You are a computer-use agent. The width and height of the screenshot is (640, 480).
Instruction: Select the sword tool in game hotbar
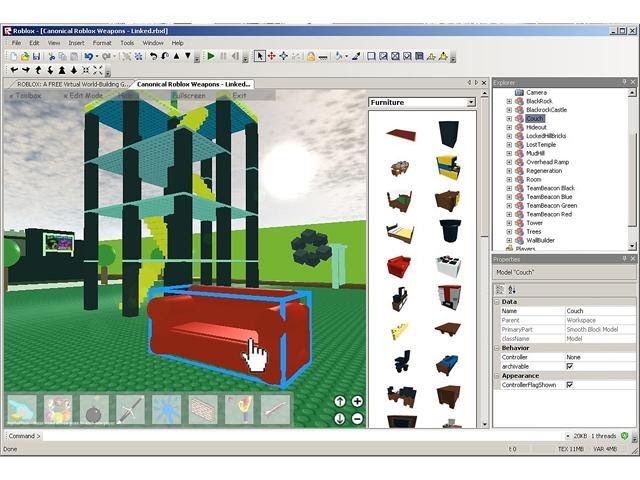[x=130, y=409]
